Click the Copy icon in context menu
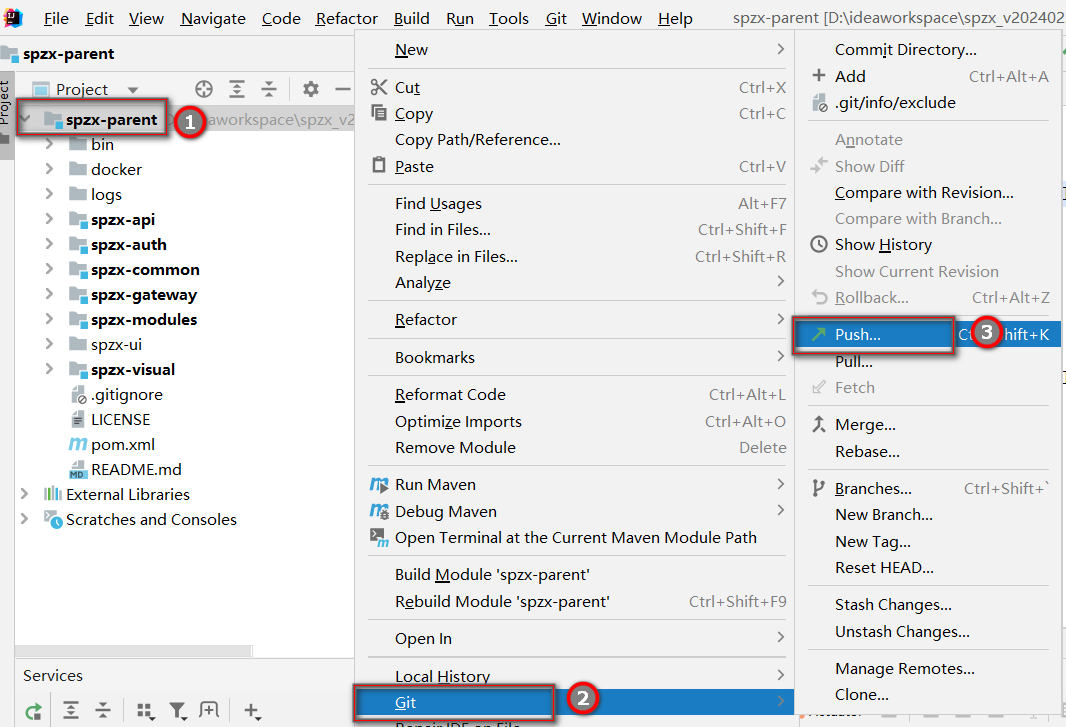Viewport: 1066px width, 727px height. tap(379, 112)
